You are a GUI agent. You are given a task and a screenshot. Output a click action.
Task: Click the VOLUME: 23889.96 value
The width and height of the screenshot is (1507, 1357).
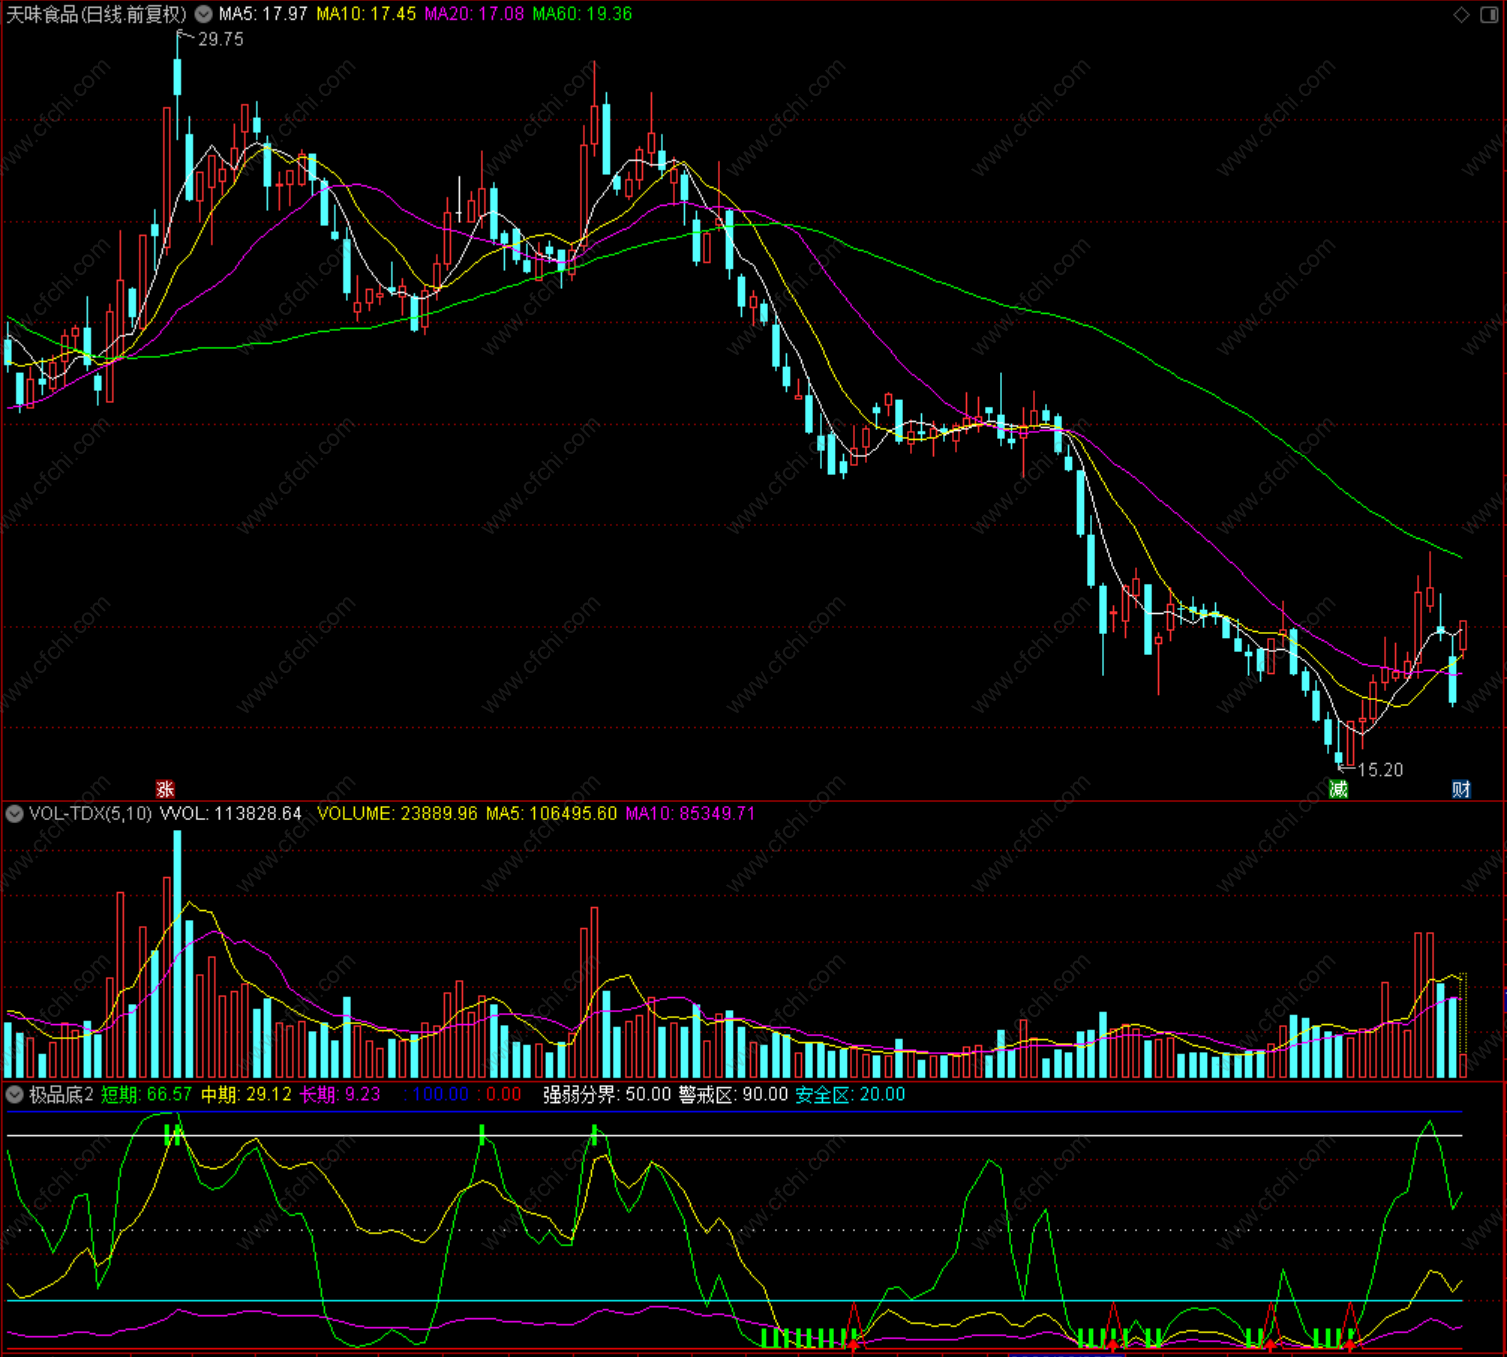click(397, 814)
